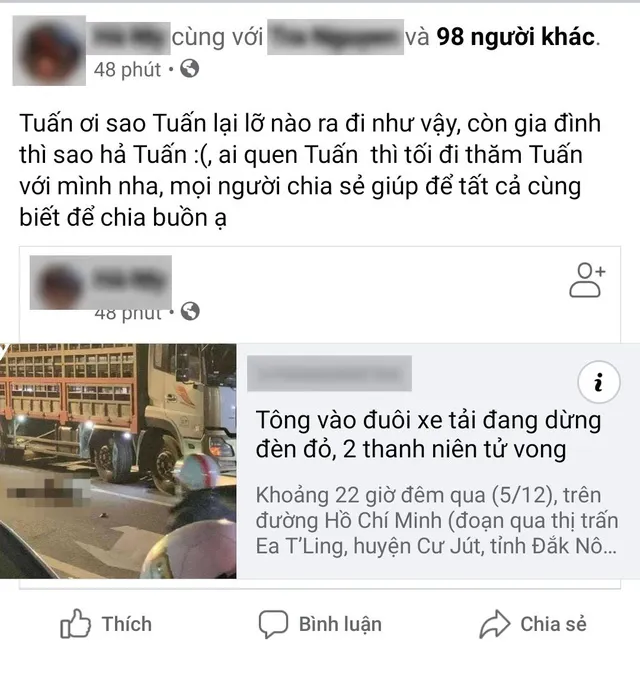Open link info circle icon
Viewport: 640px width, 673px height.
599,382
